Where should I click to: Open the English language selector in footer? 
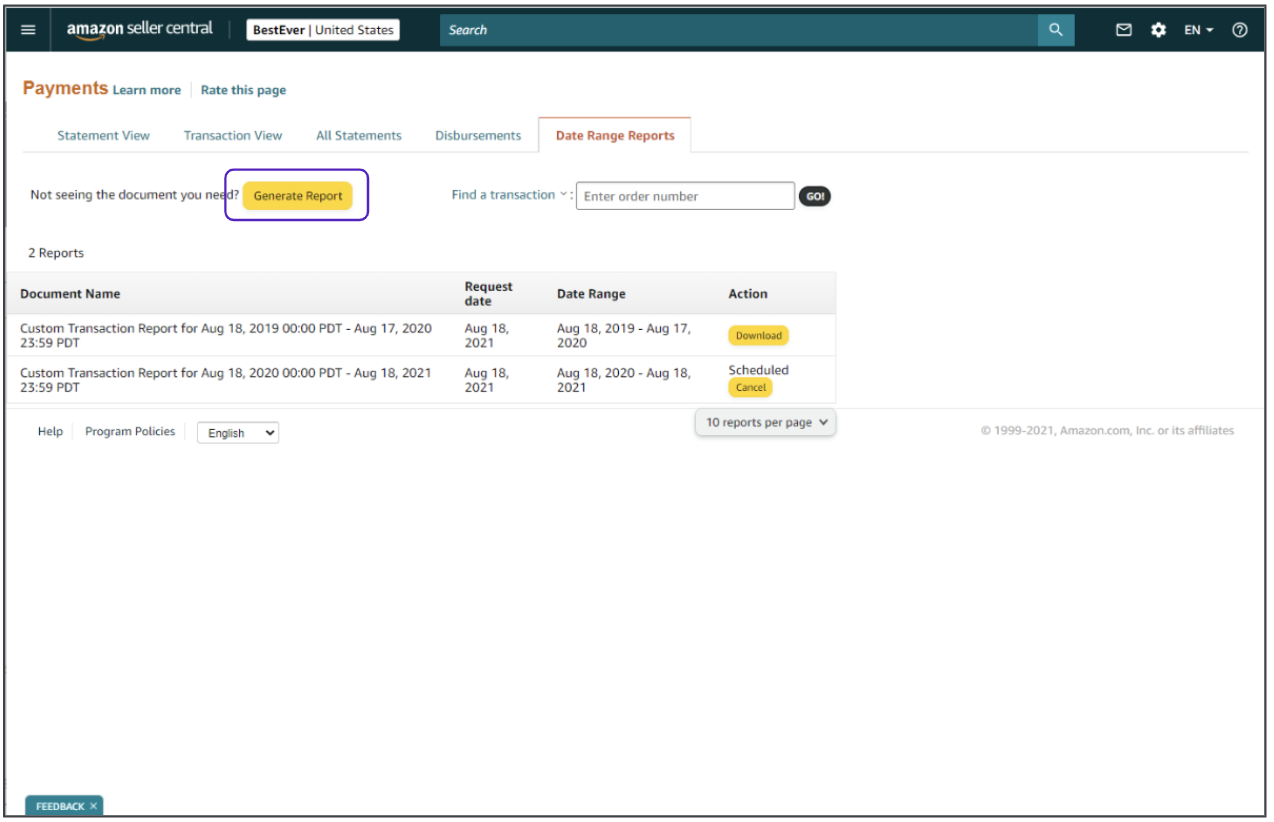coord(238,433)
